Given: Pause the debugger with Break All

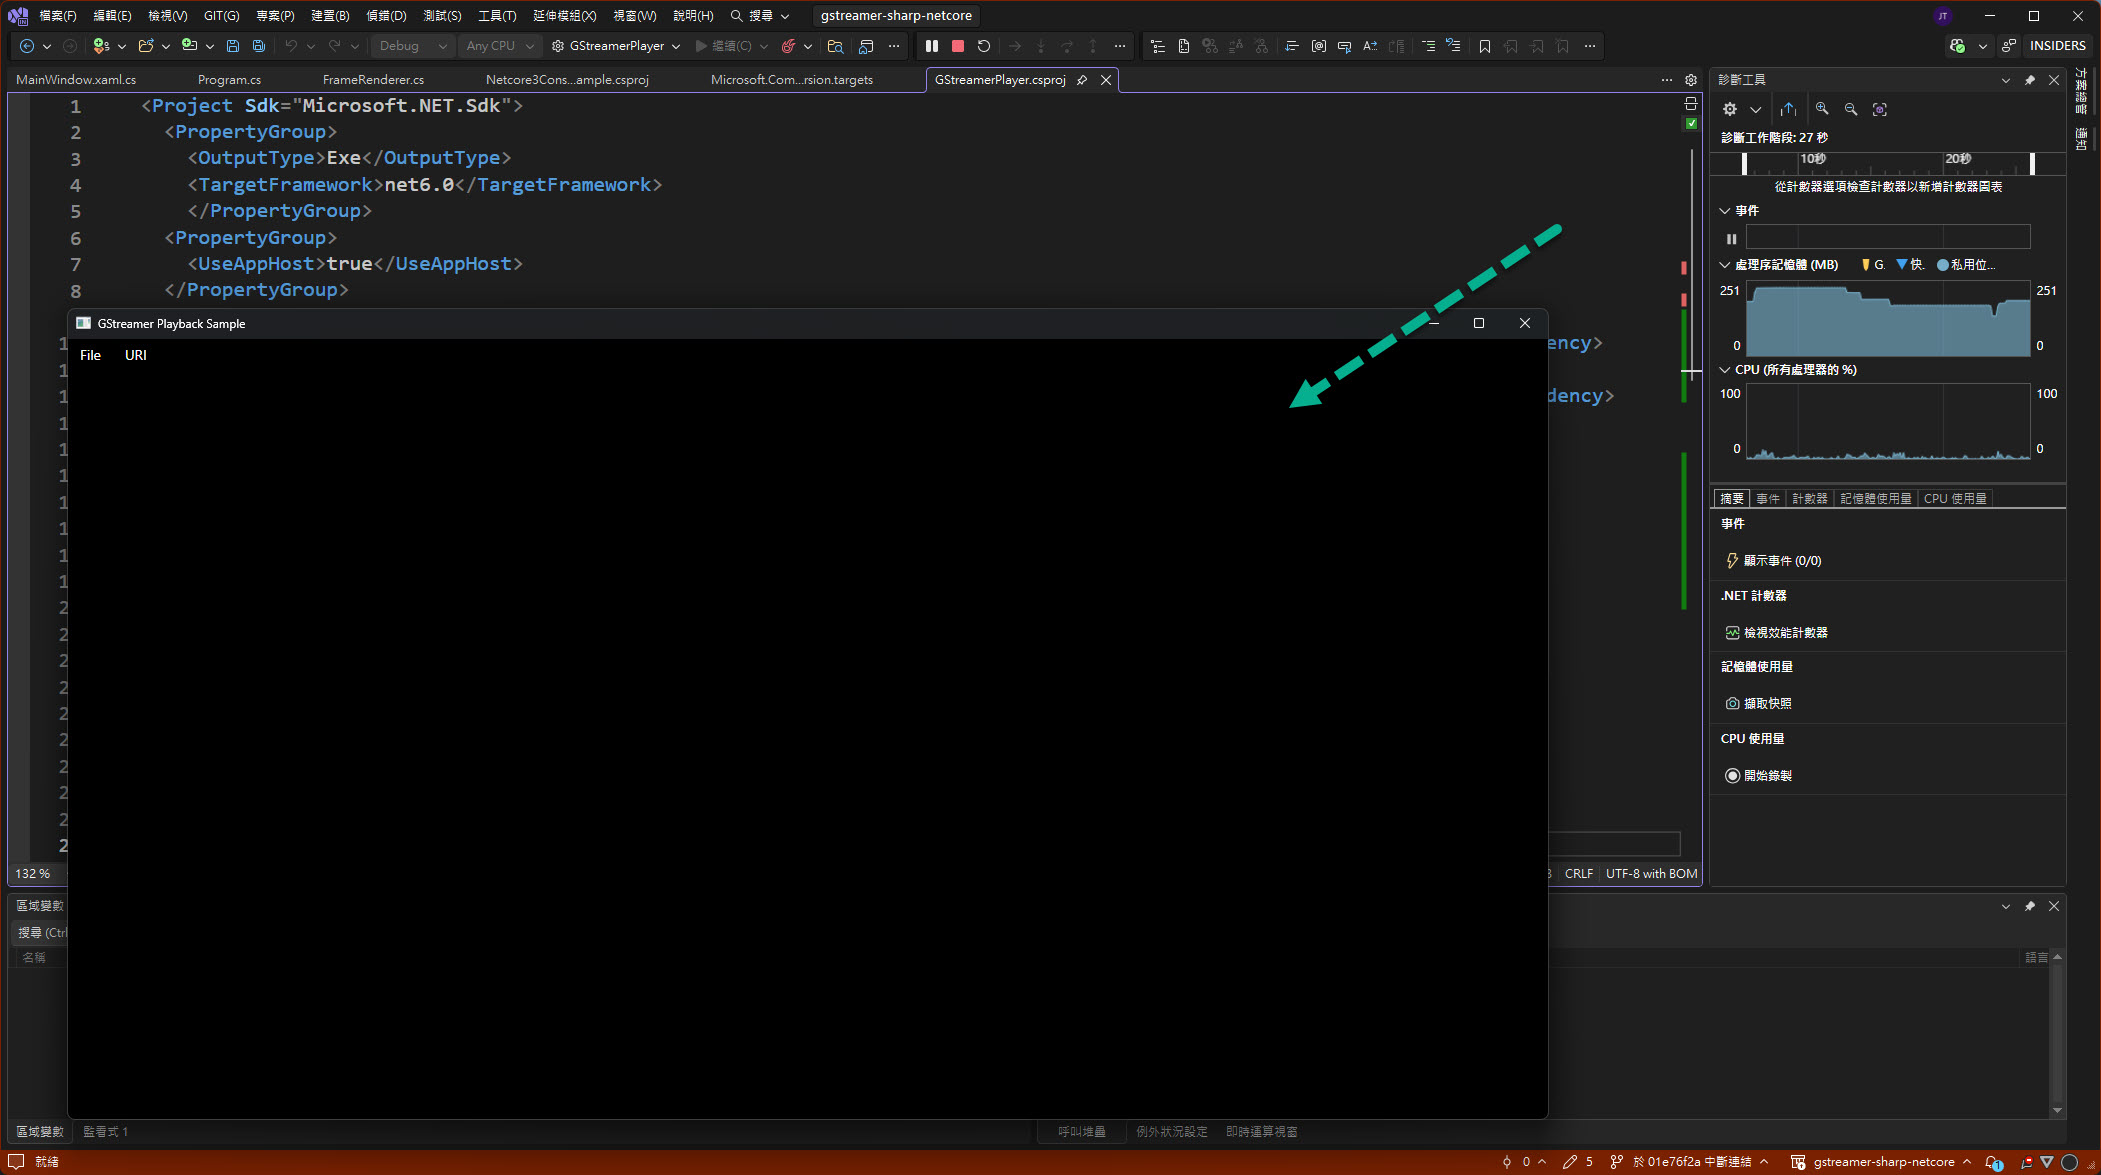Looking at the screenshot, I should coord(932,46).
